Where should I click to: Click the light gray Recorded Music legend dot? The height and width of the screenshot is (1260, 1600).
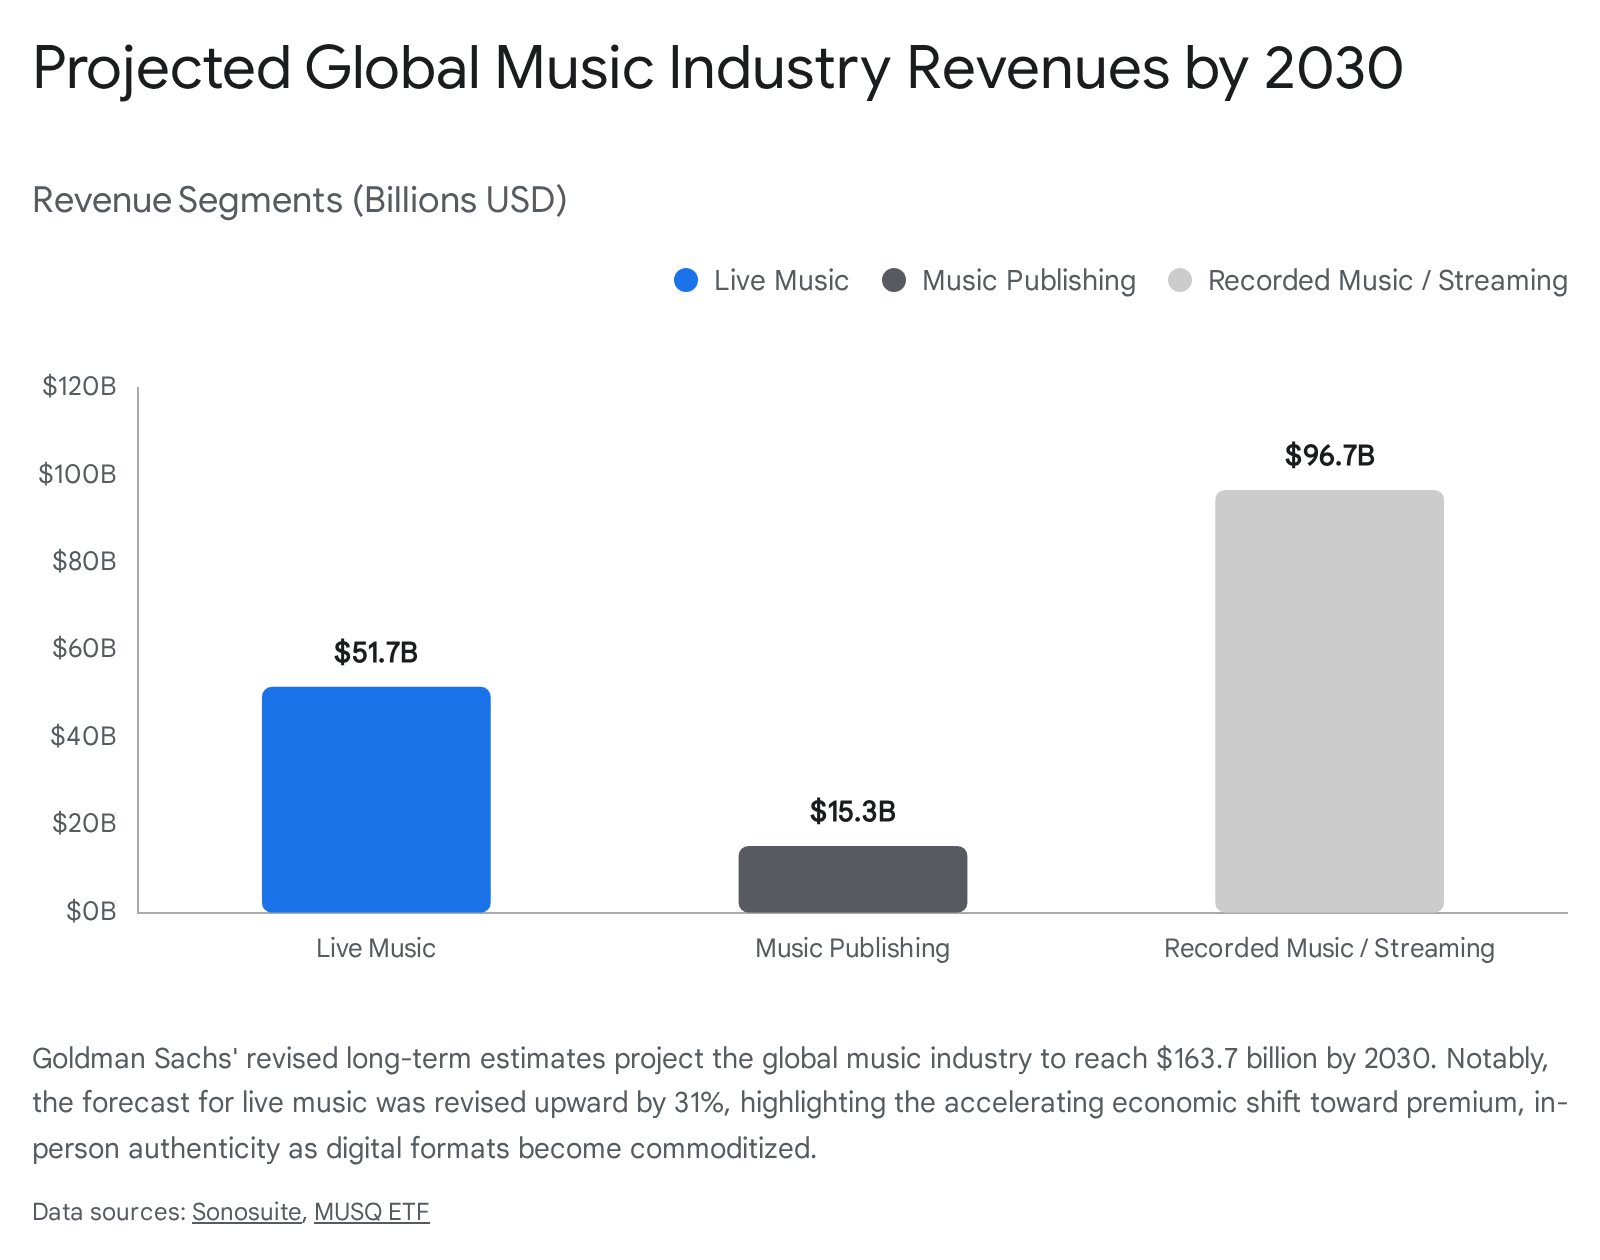1180,281
